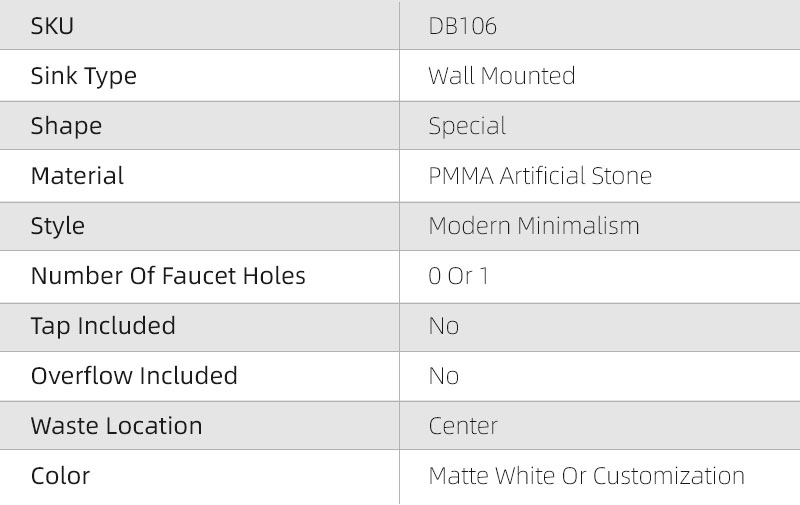Select No in Overflow Included row
The width and height of the screenshot is (800, 505).
click(444, 376)
